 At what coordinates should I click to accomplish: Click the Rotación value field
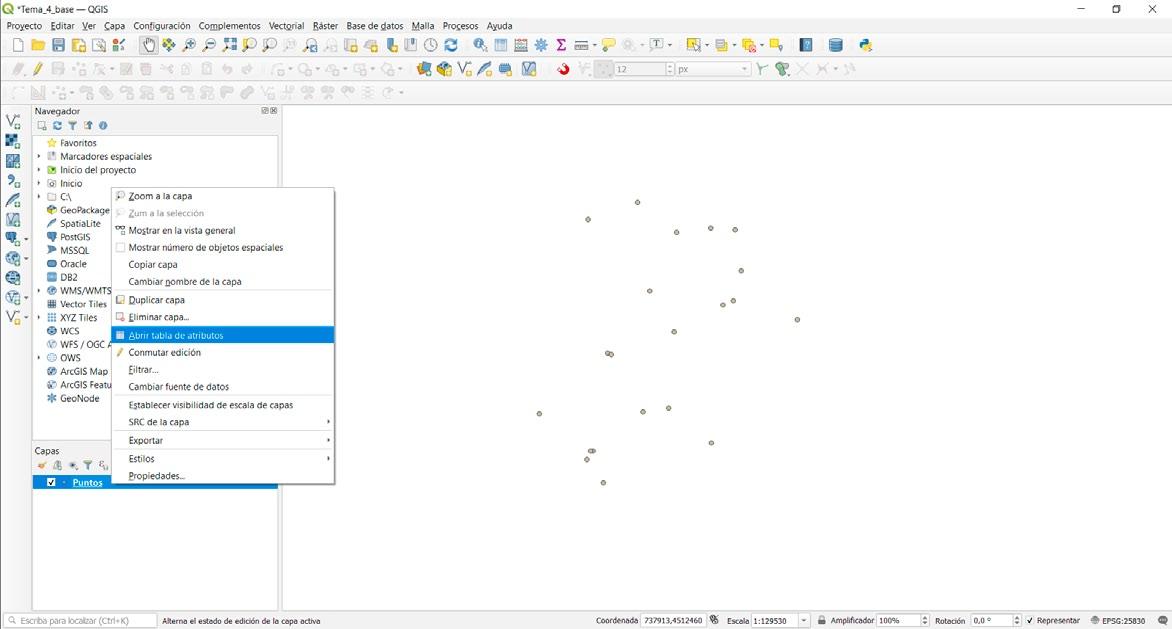(x=991, y=621)
